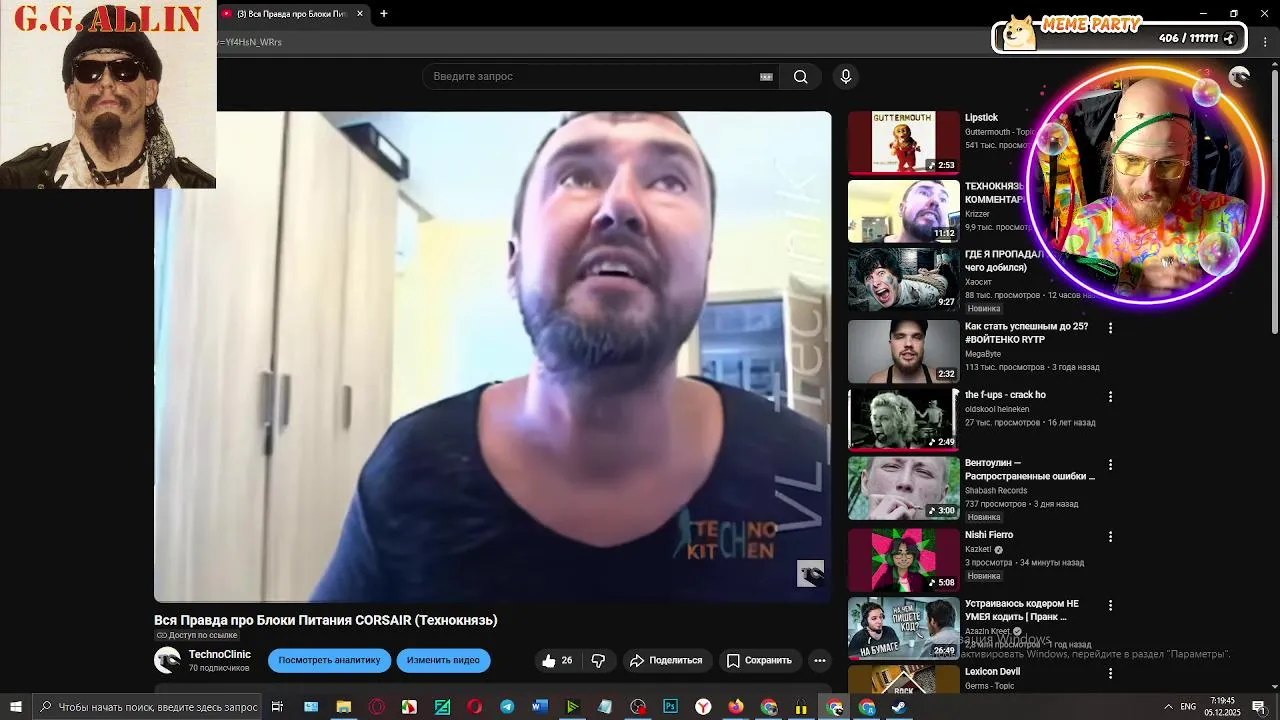This screenshot has height=720, width=1280.
Task: Open Steam from taskbar
Action: (899, 707)
